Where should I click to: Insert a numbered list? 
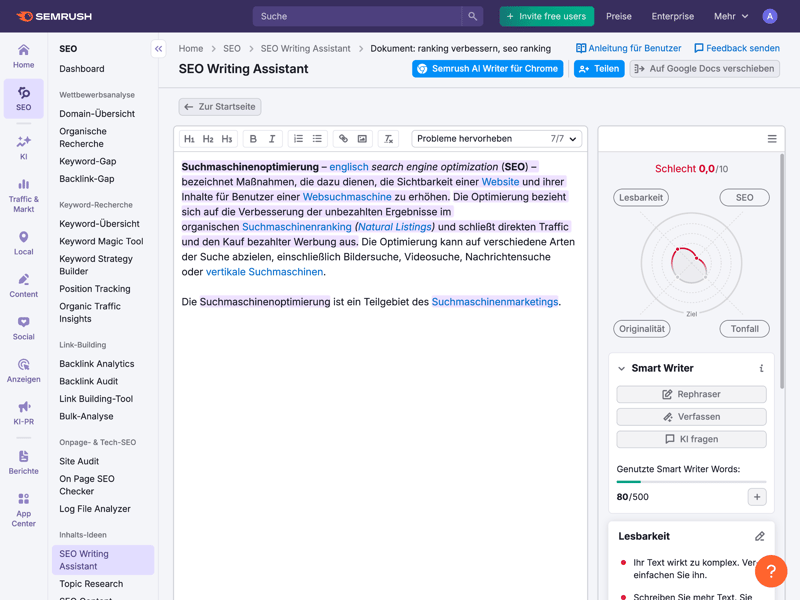click(x=298, y=139)
